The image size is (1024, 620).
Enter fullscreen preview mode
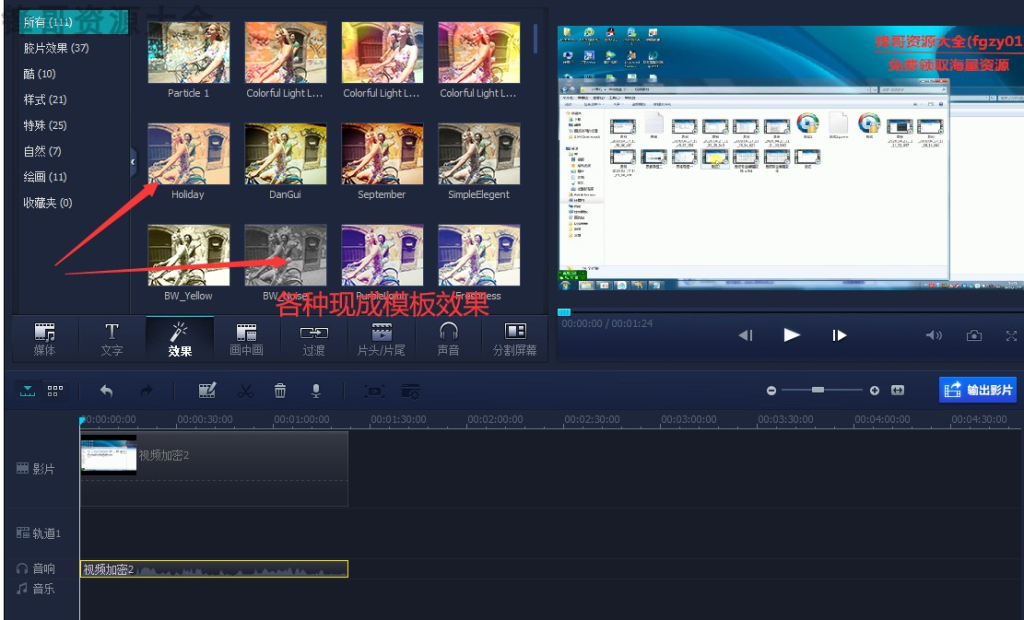click(x=1012, y=336)
